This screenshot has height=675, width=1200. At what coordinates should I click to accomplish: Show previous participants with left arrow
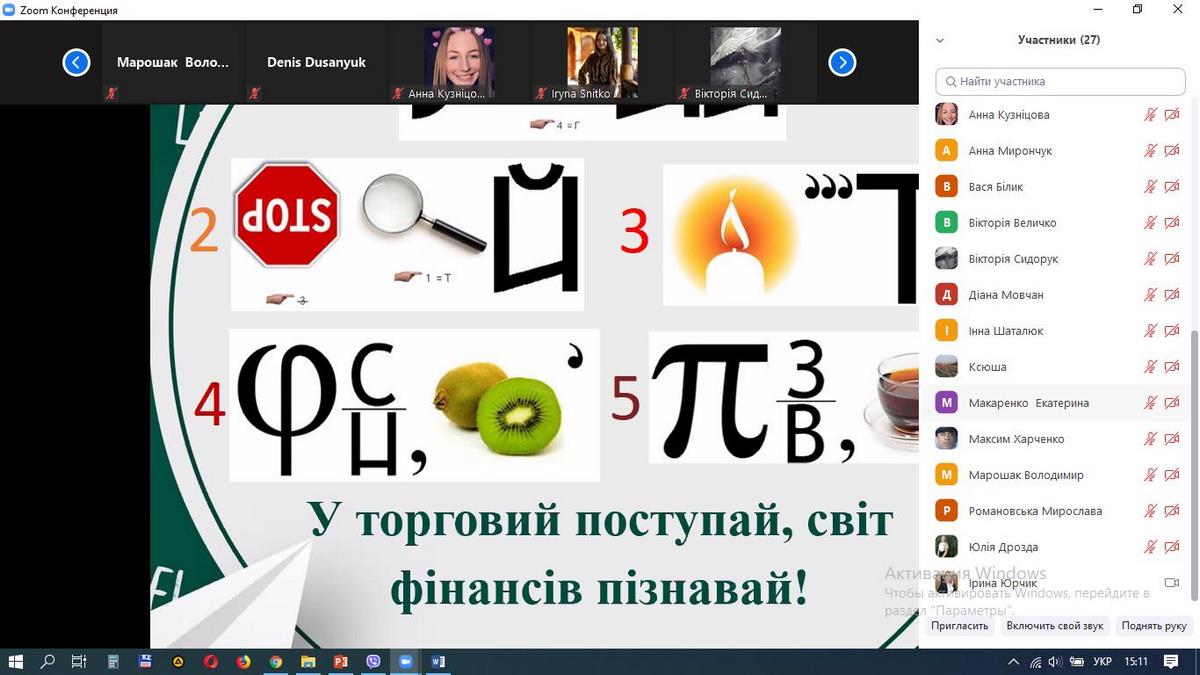tap(76, 63)
